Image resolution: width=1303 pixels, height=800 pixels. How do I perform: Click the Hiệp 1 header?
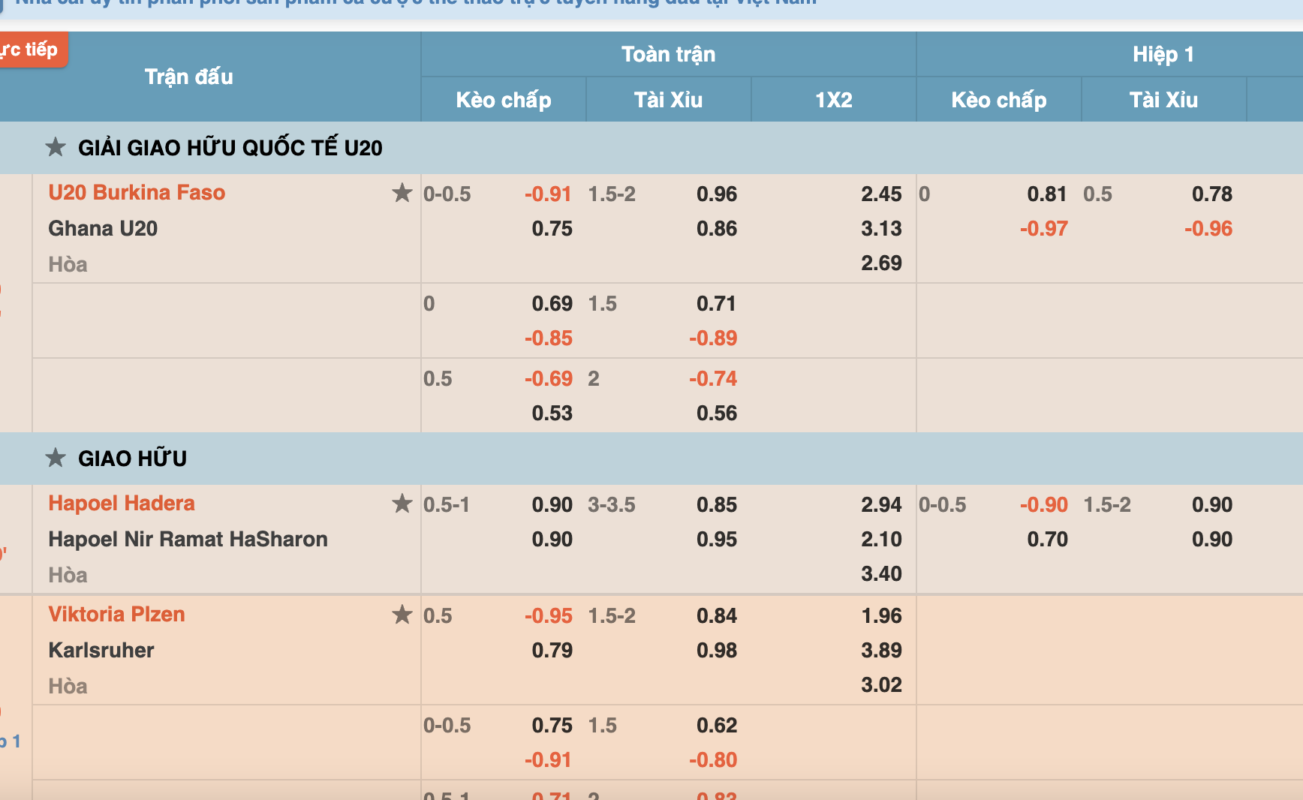(x=1163, y=54)
